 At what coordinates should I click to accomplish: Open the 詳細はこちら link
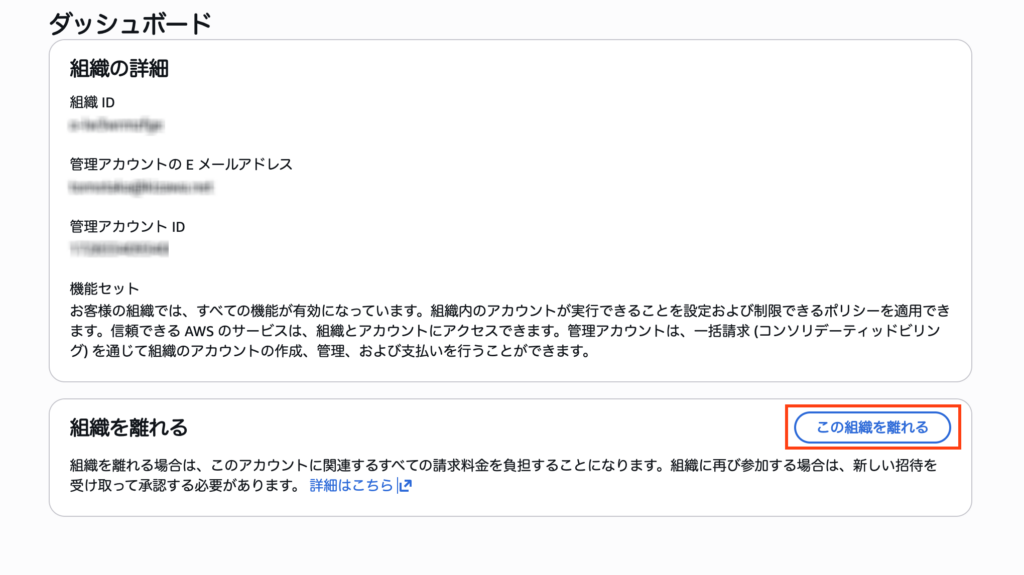[351, 486]
